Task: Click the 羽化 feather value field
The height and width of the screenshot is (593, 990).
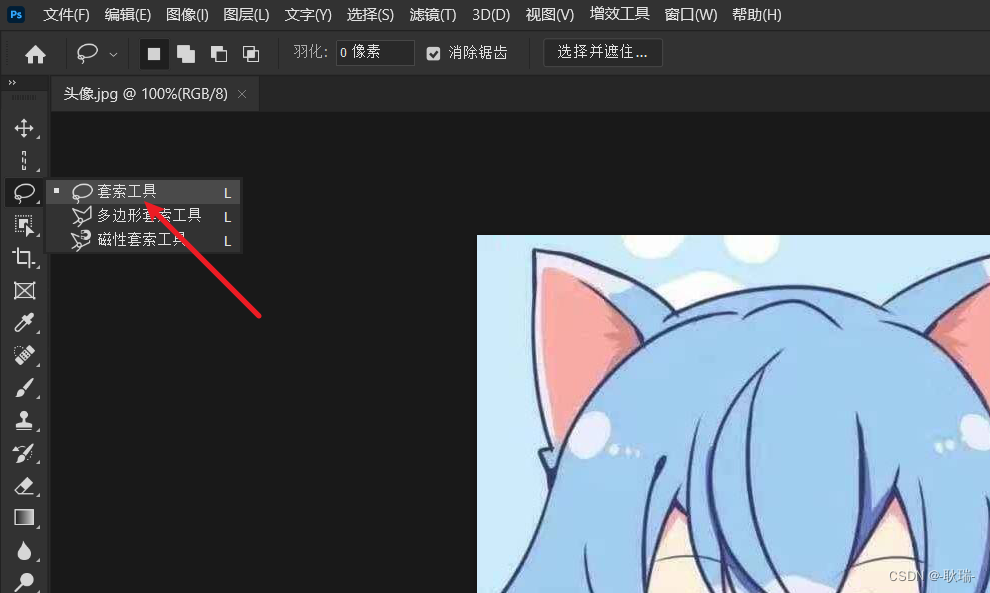Action: [x=375, y=52]
